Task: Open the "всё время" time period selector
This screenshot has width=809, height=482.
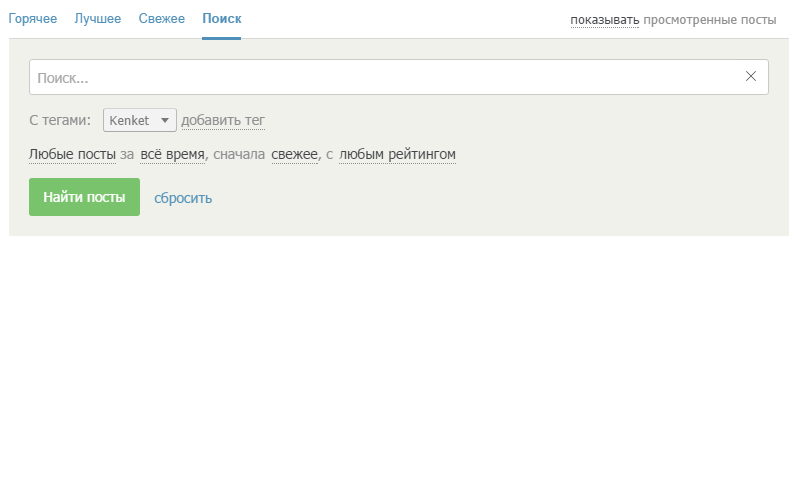Action: tap(172, 155)
